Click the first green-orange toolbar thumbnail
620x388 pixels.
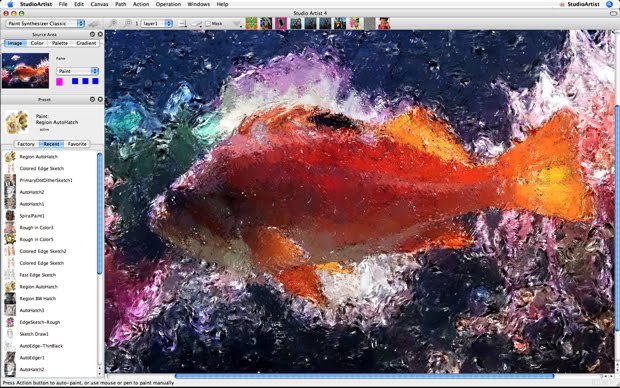(x=251, y=23)
